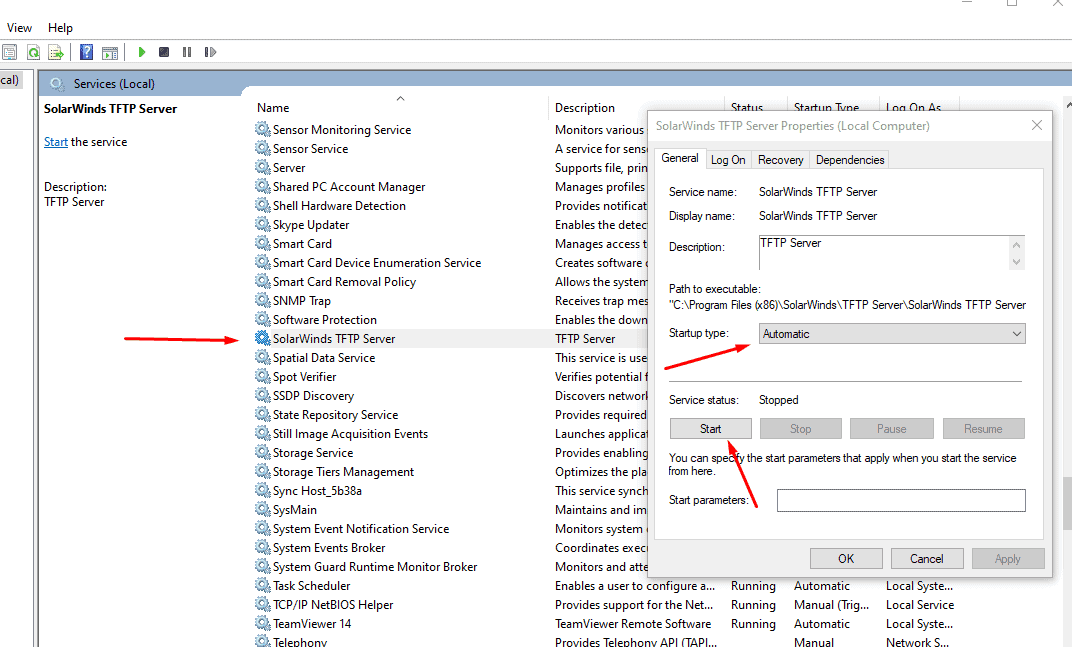Refresh the services list via toolbar icon

33,51
